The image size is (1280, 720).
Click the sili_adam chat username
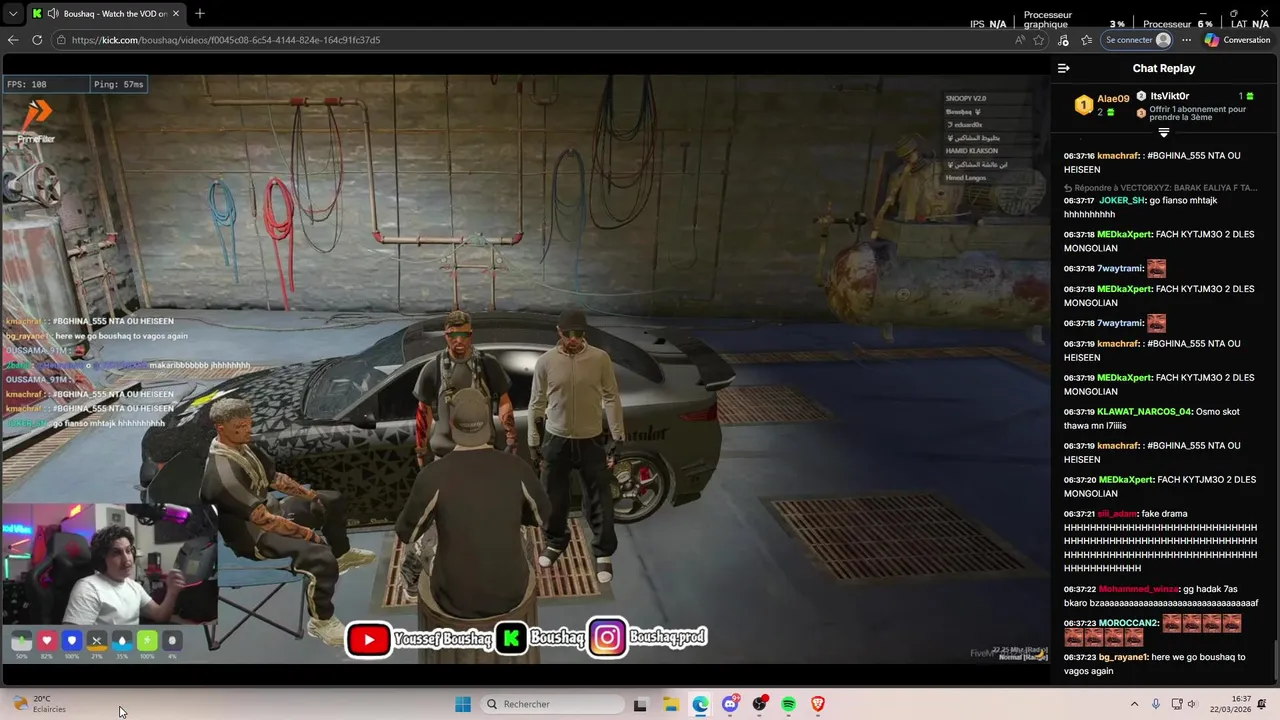[1117, 514]
